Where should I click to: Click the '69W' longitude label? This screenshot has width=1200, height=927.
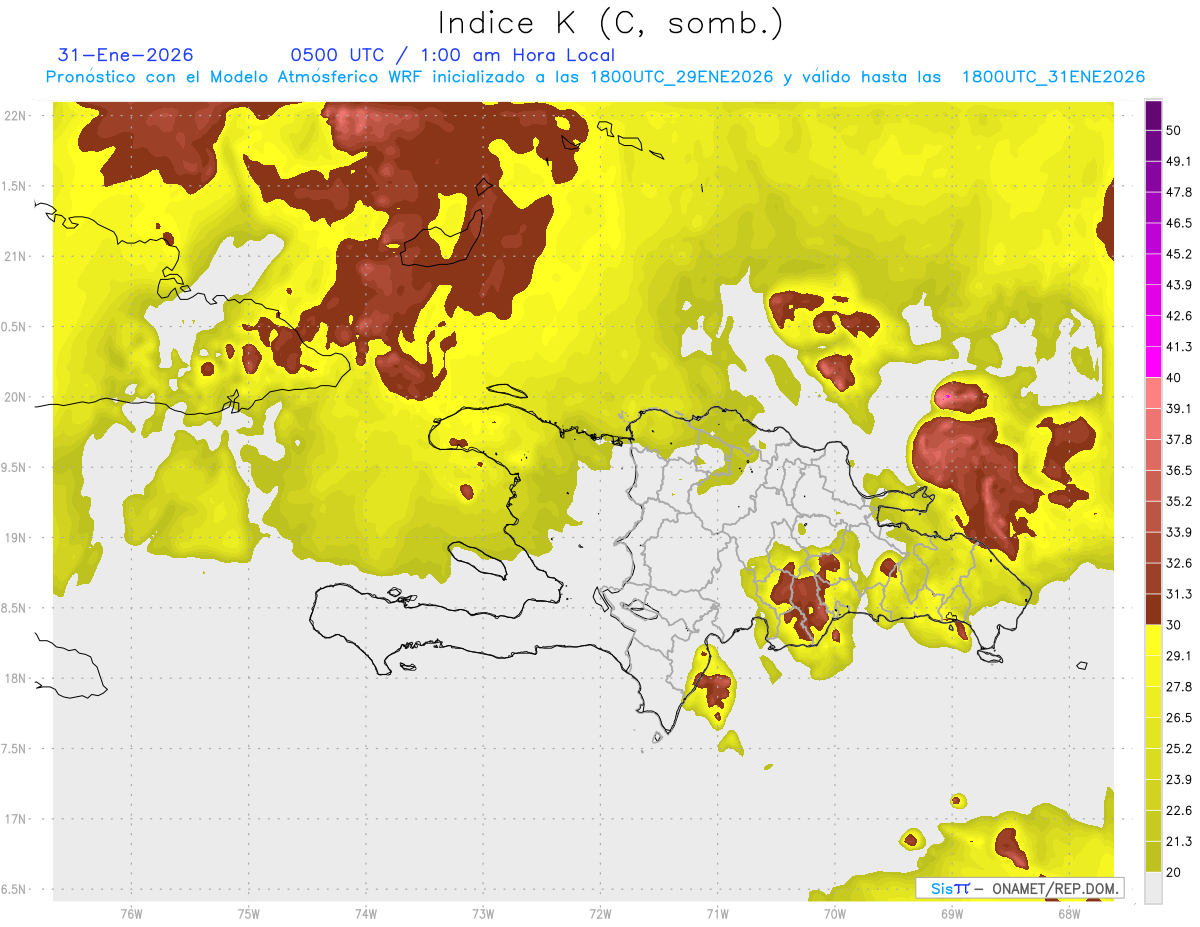tap(951, 913)
